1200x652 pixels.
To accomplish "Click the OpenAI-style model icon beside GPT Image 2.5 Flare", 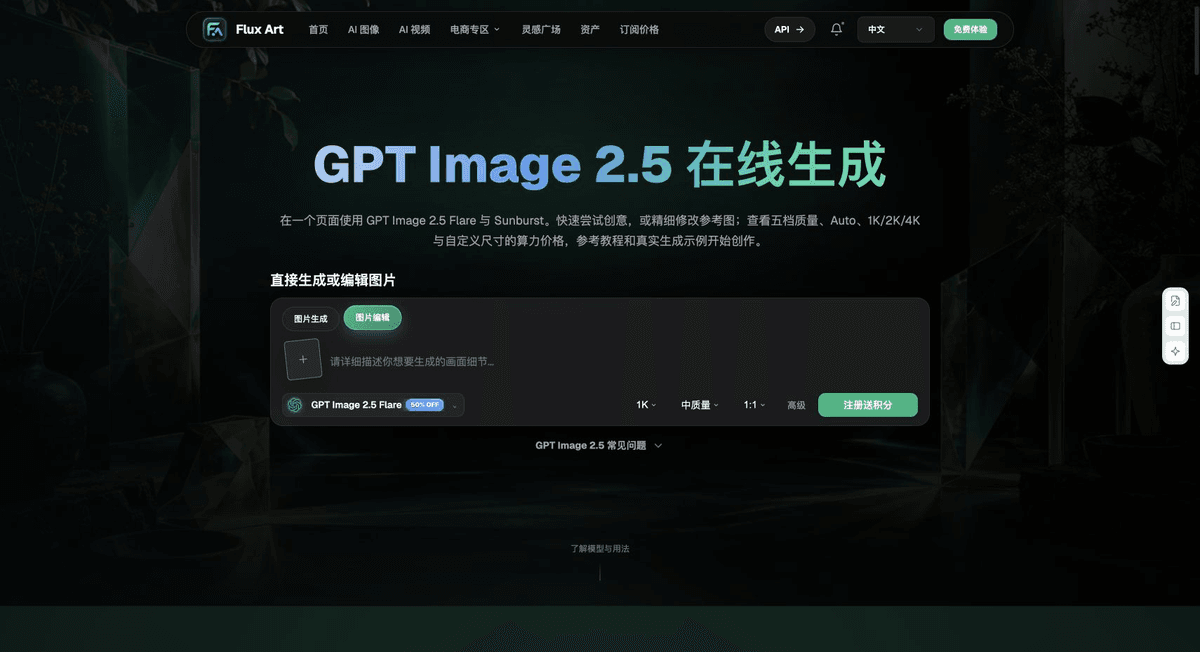I will tap(295, 405).
